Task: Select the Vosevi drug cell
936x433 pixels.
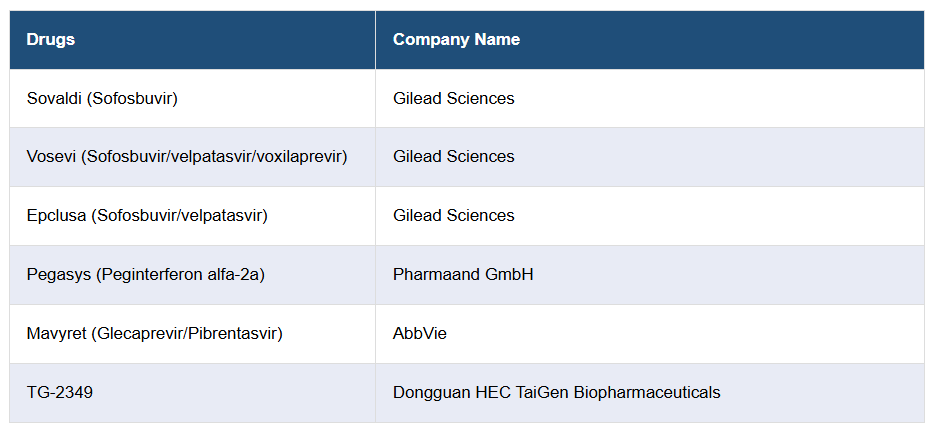Action: coord(187,157)
